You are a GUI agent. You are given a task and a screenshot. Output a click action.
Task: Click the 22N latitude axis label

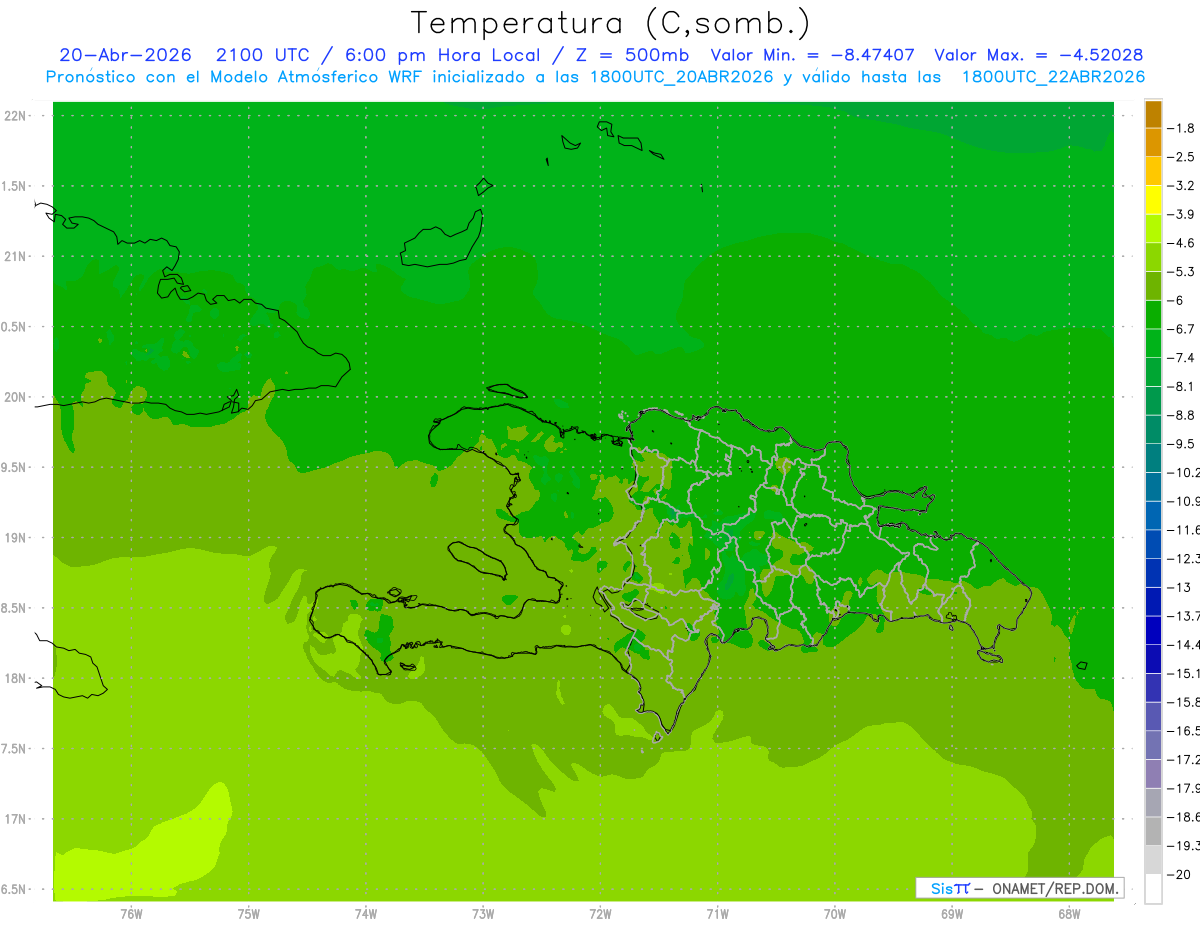click(x=15, y=116)
